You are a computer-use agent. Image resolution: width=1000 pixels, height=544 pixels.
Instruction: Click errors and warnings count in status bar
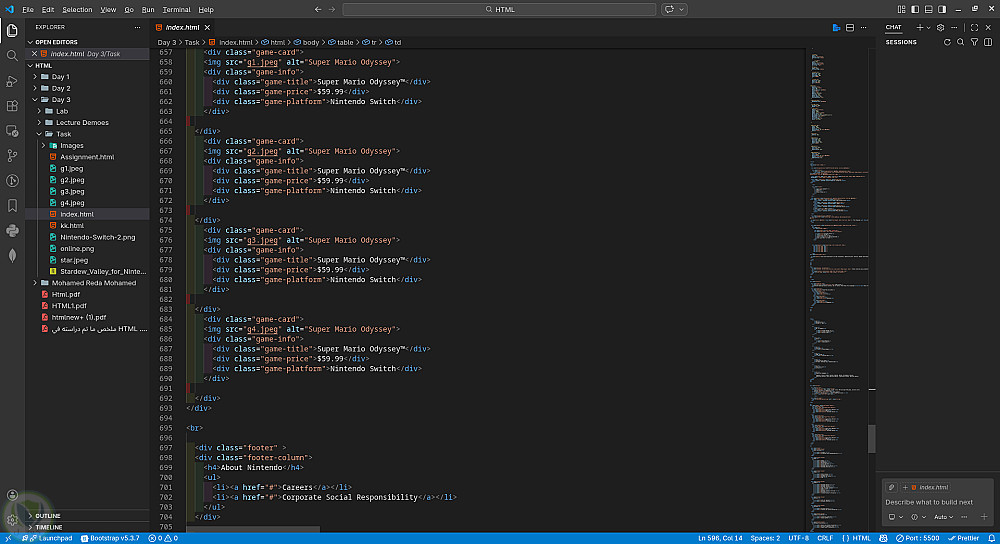click(x=163, y=538)
